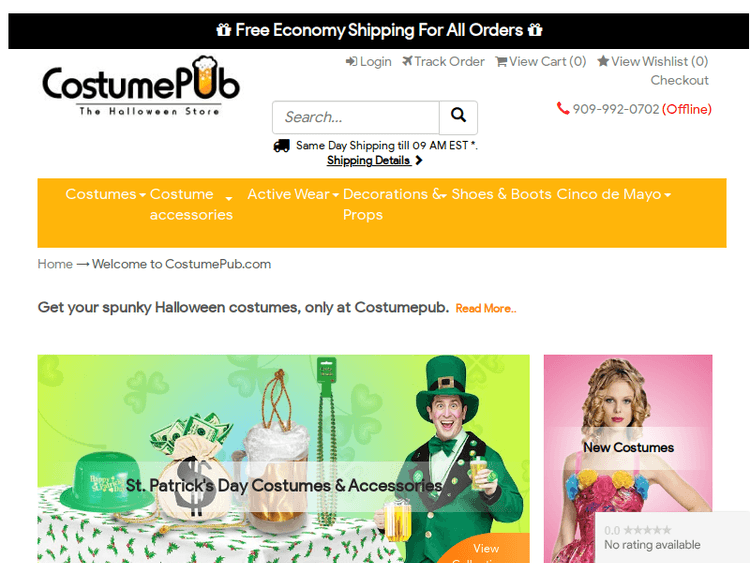
Task: Open the New Costumes thumbnail banner
Action: 628,459
